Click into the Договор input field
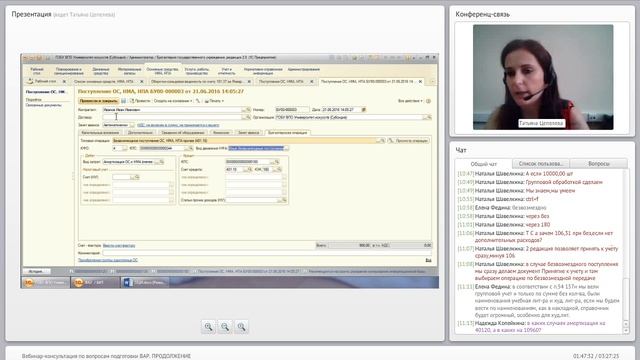This screenshot has height=360, width=640. click(173, 117)
